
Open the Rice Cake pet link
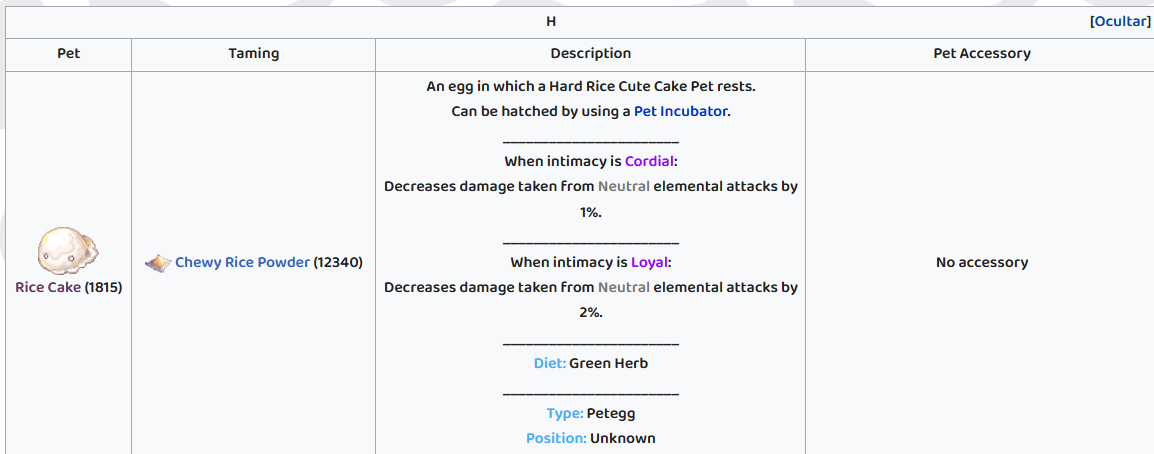pyautogui.click(x=48, y=288)
